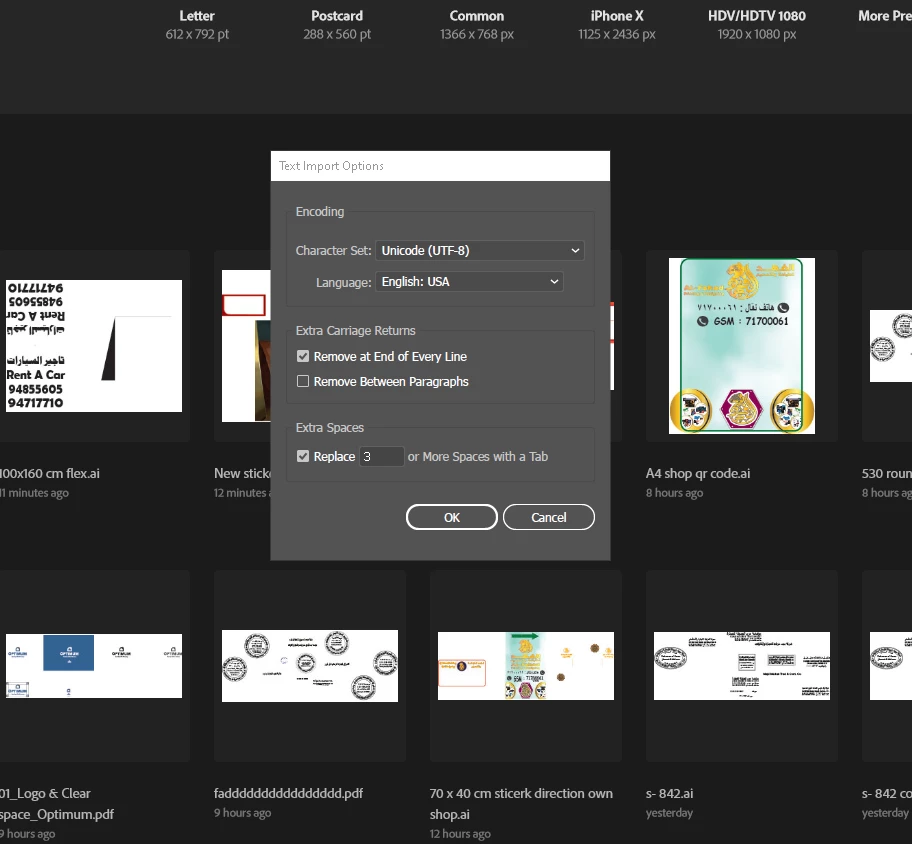The width and height of the screenshot is (912, 844).
Task: Click the fadddddddddddddddd.pdf file name
Action: click(288, 793)
